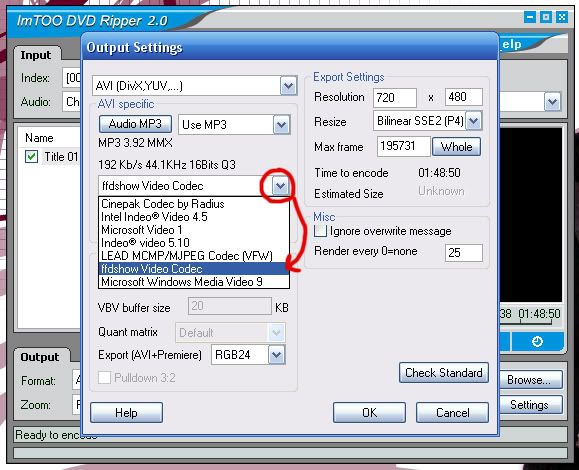The image size is (579, 470).
Task: Confirm the settings with the OK button
Action: coord(369,412)
